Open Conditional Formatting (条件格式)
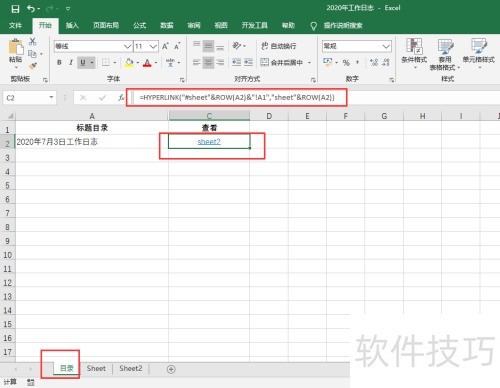The image size is (500, 388). coord(414,53)
